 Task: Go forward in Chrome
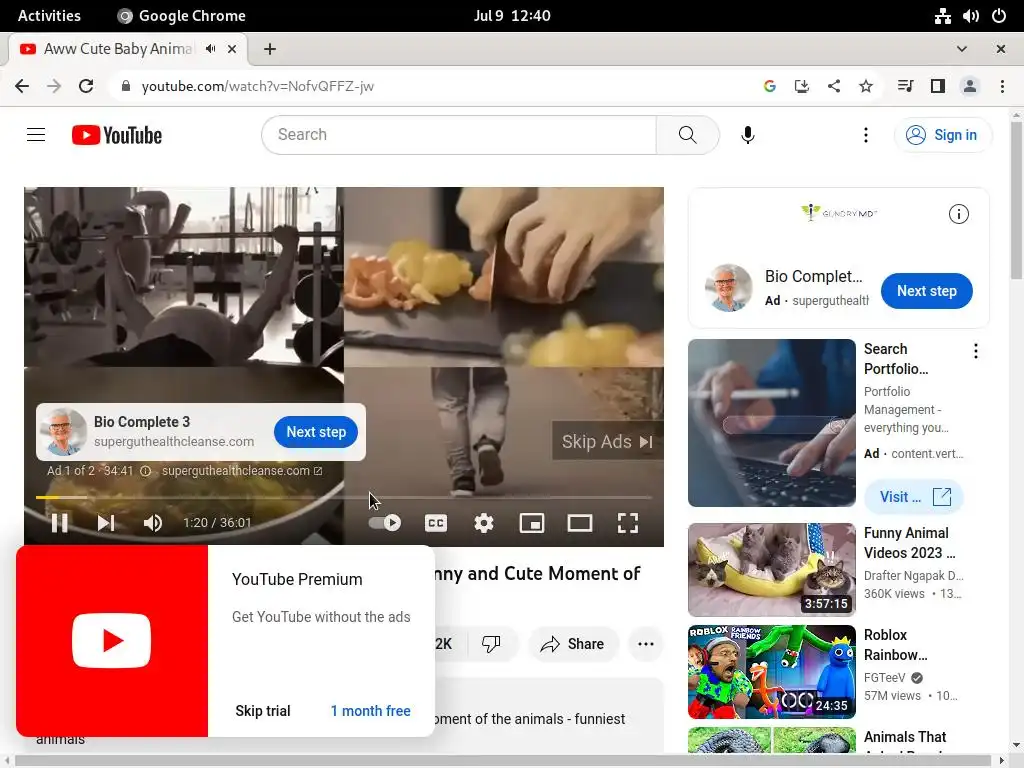point(54,86)
